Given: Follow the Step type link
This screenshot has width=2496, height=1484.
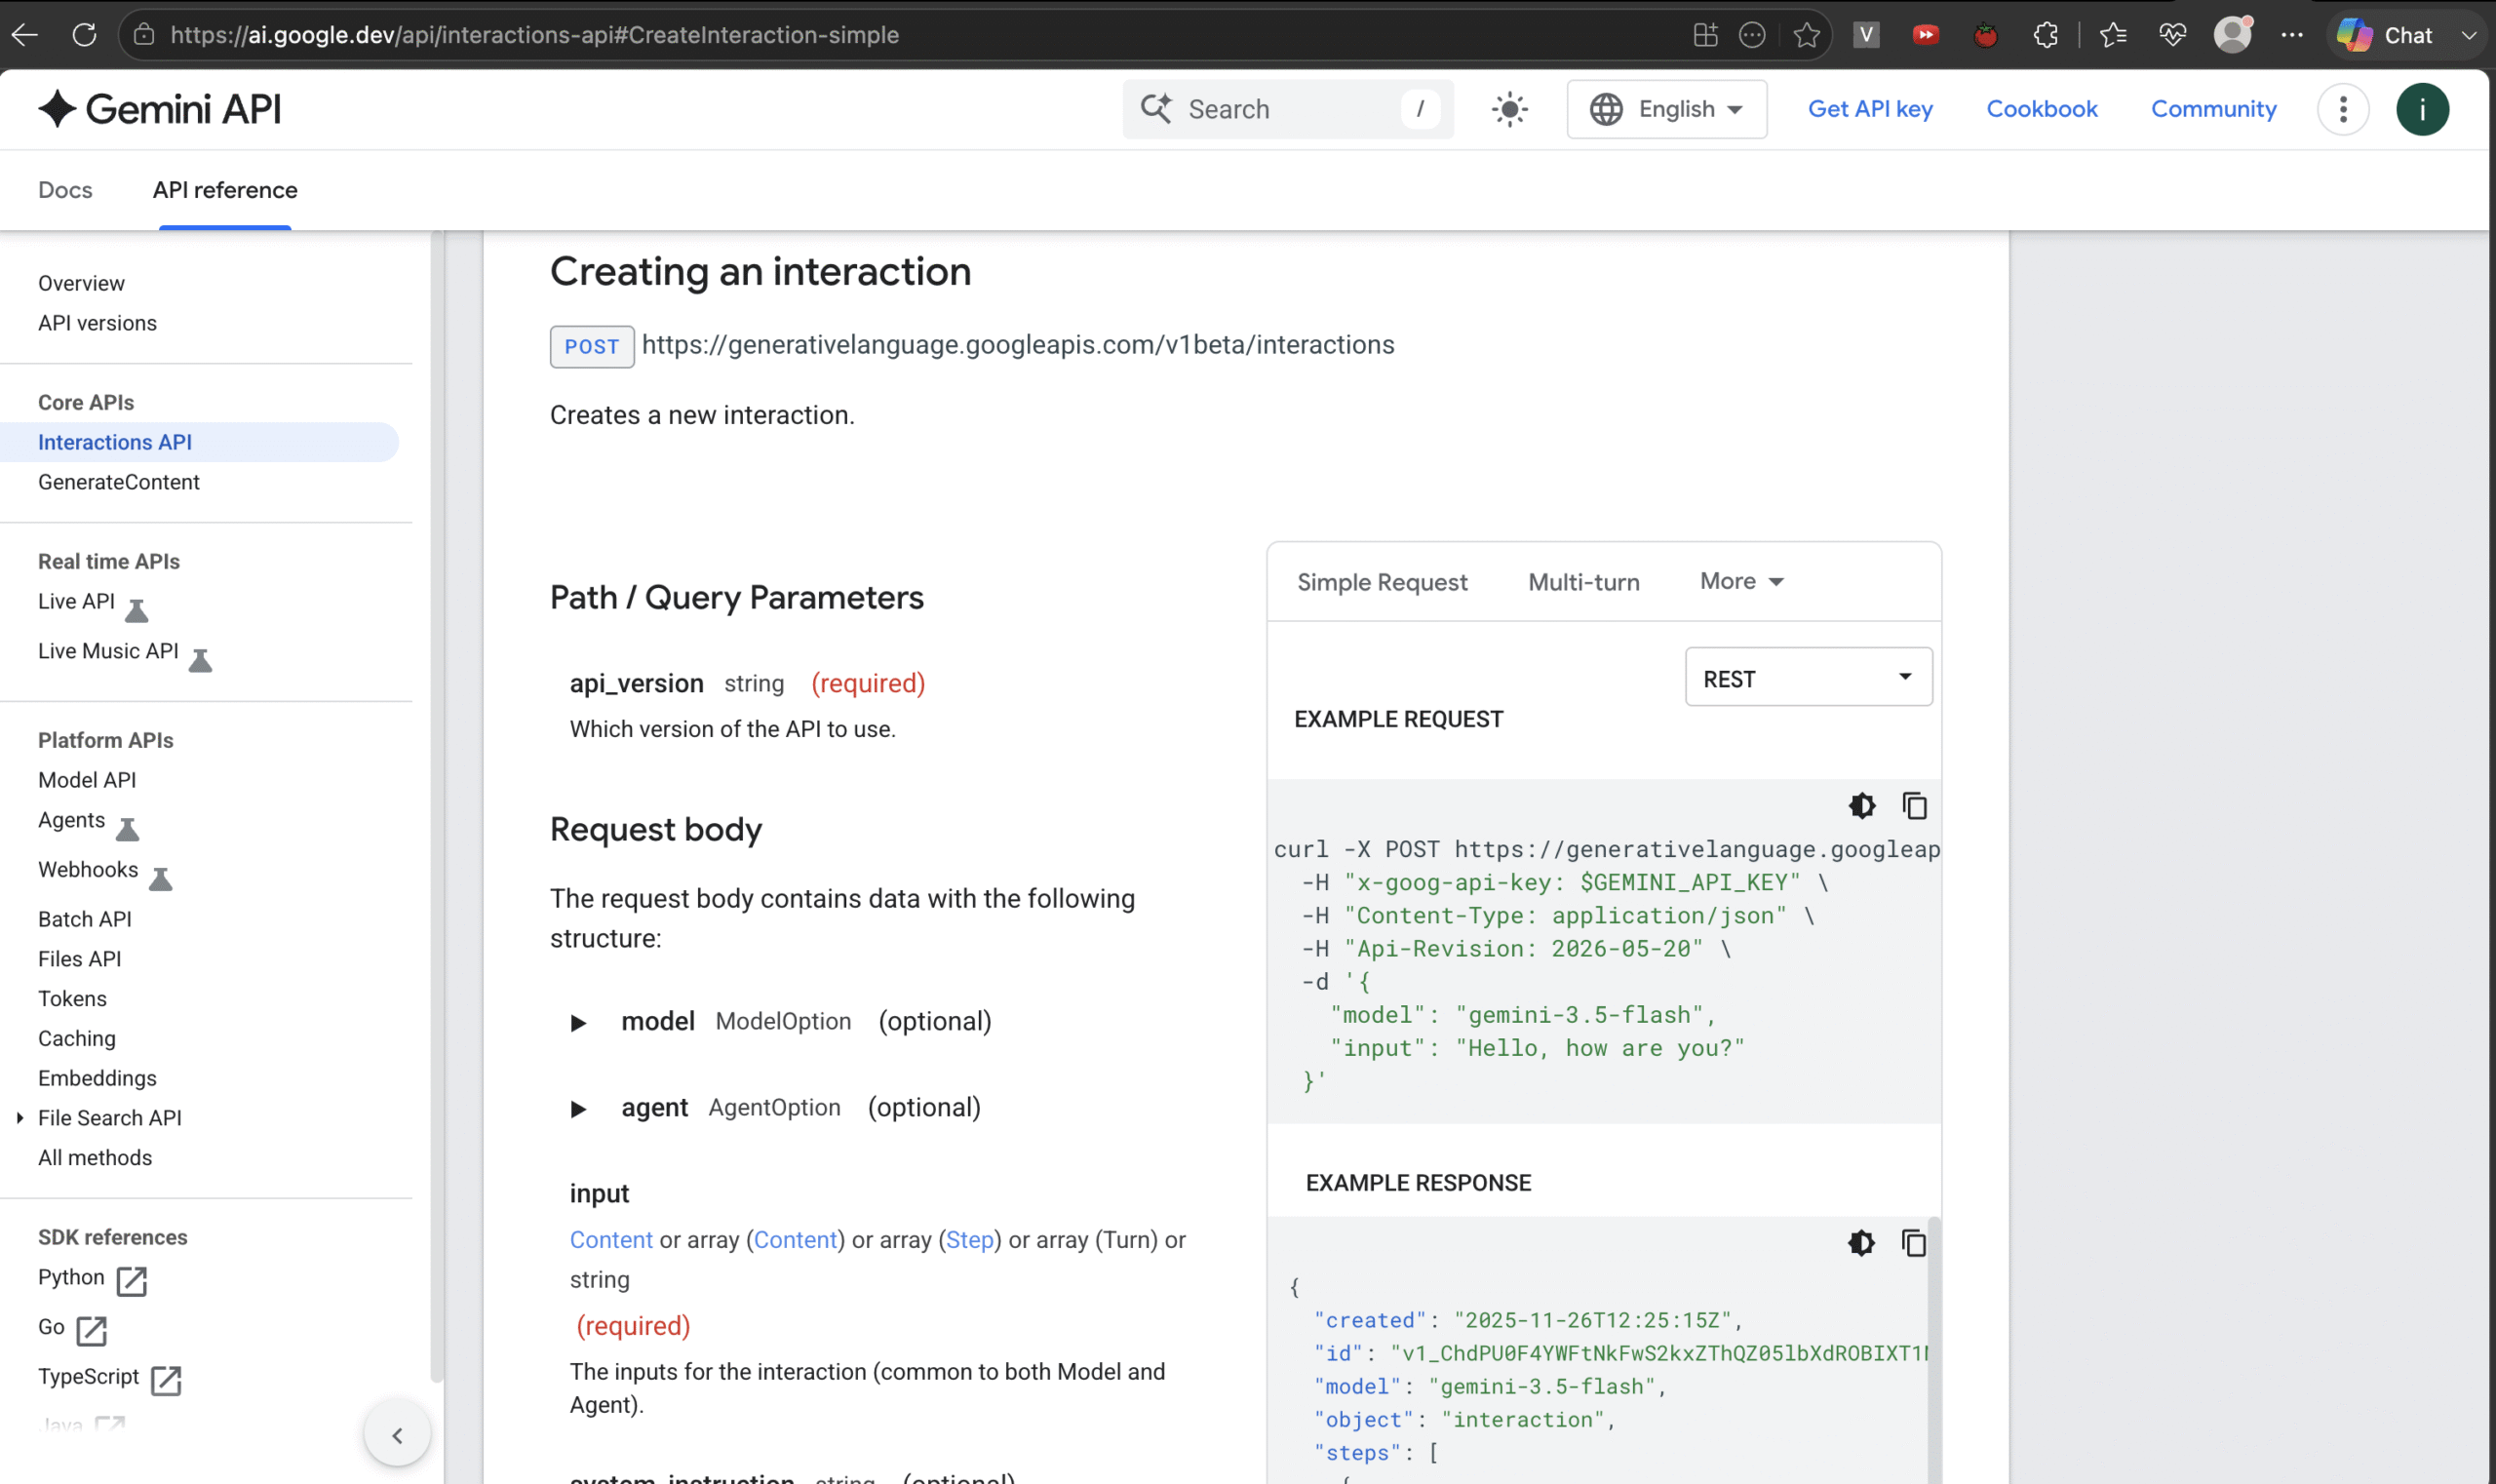Looking at the screenshot, I should [x=969, y=1240].
